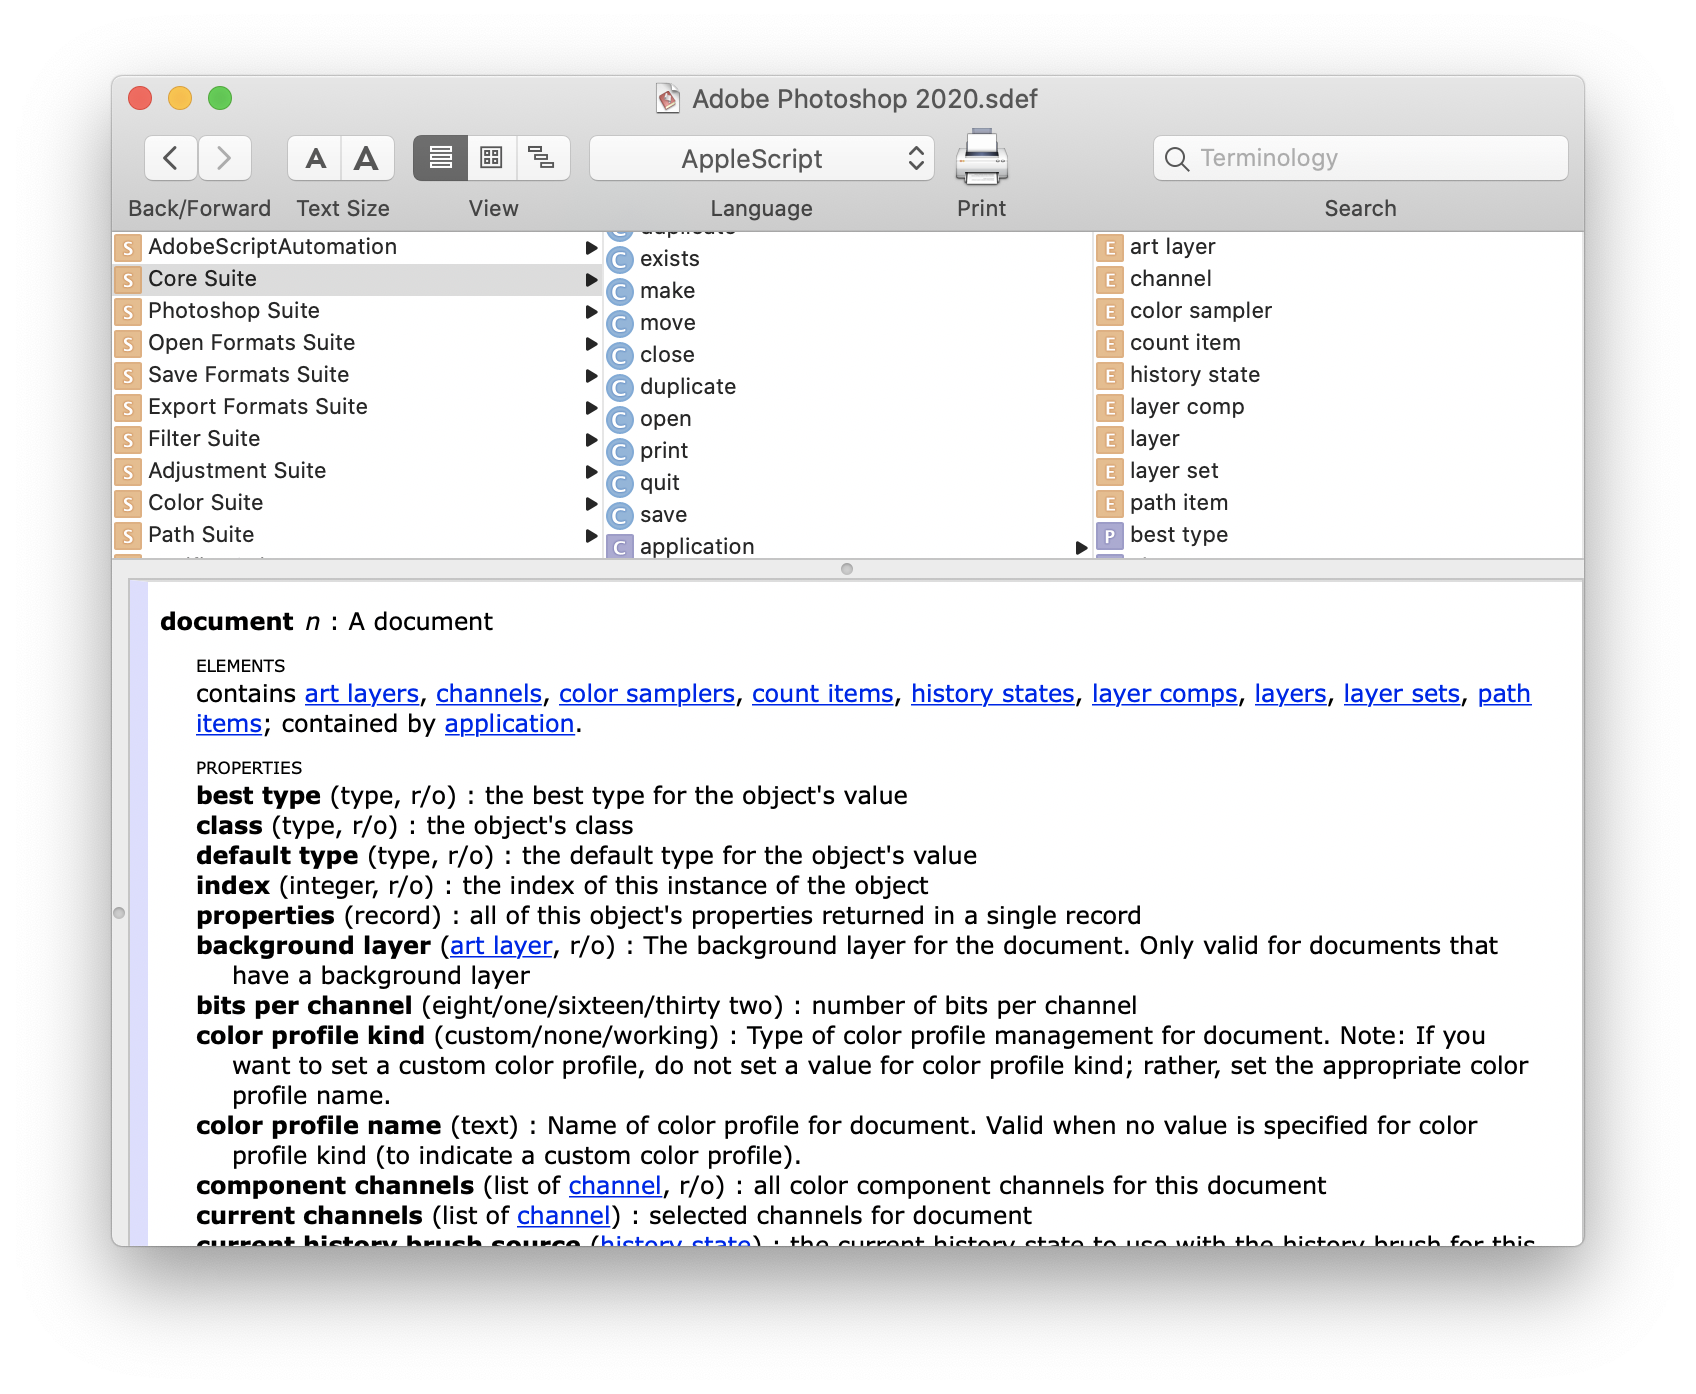Click command icon next to move
Viewport: 1696px width, 1394px height.
(621, 324)
